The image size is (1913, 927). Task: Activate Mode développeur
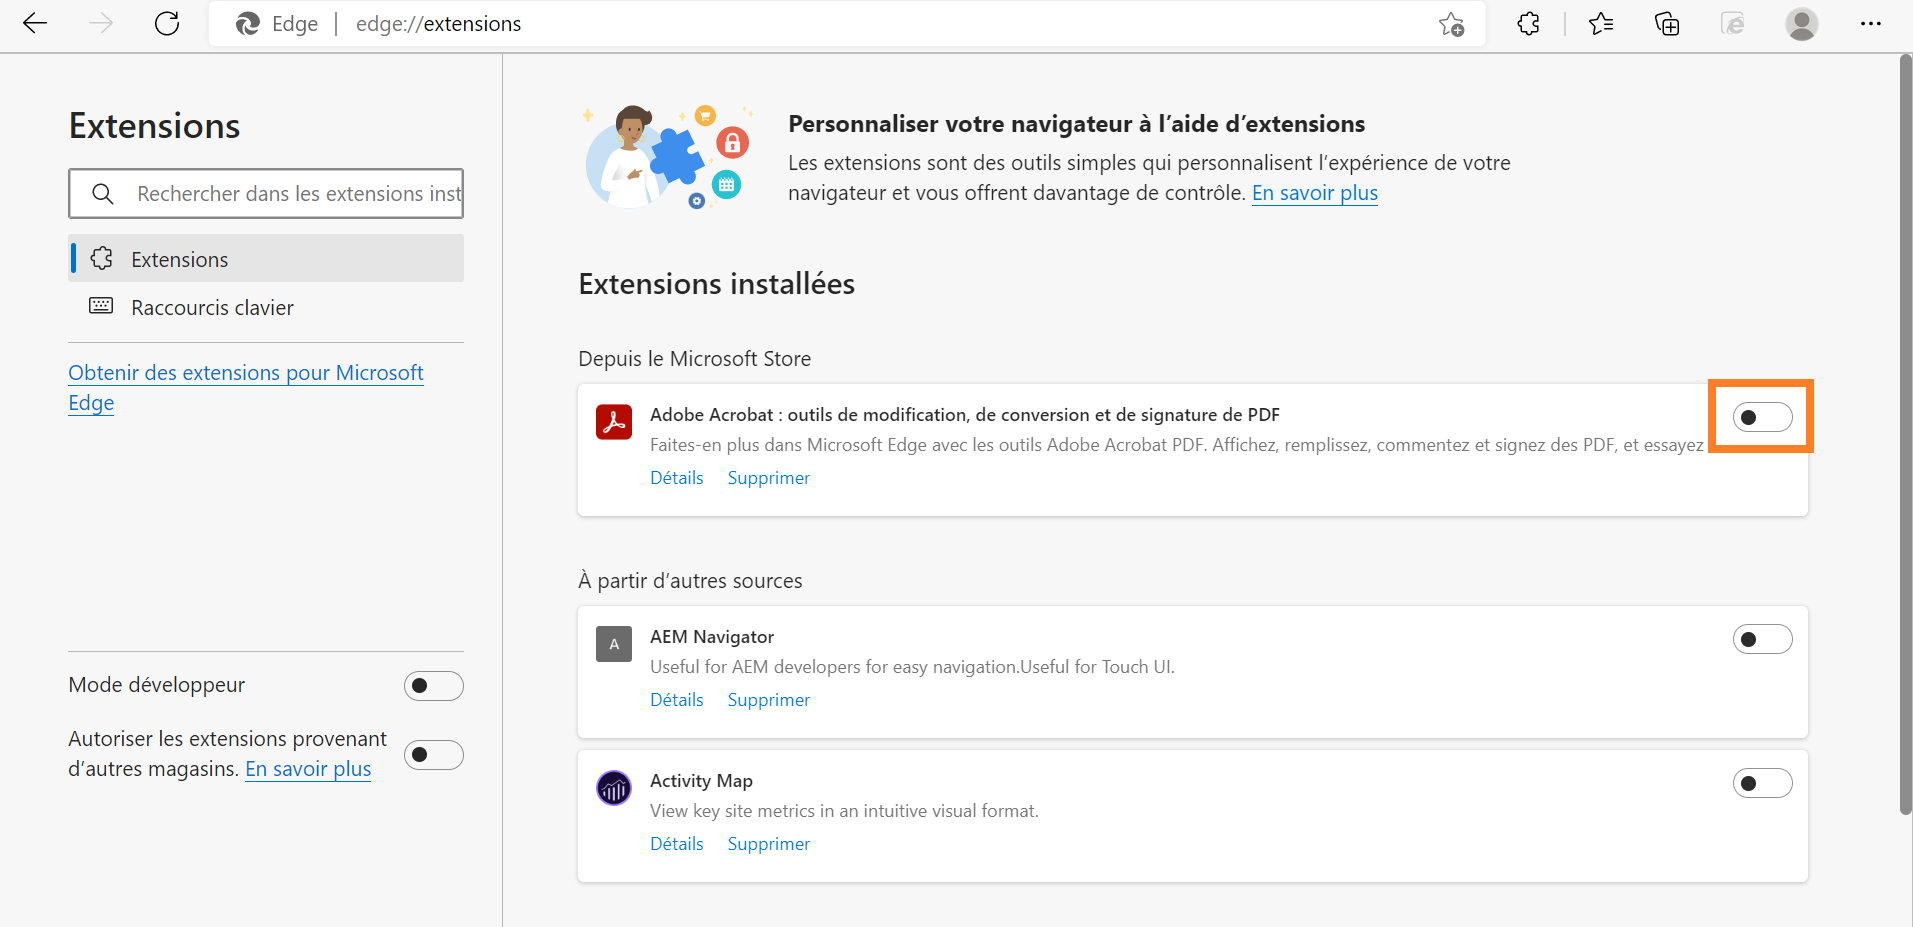pyautogui.click(x=433, y=685)
